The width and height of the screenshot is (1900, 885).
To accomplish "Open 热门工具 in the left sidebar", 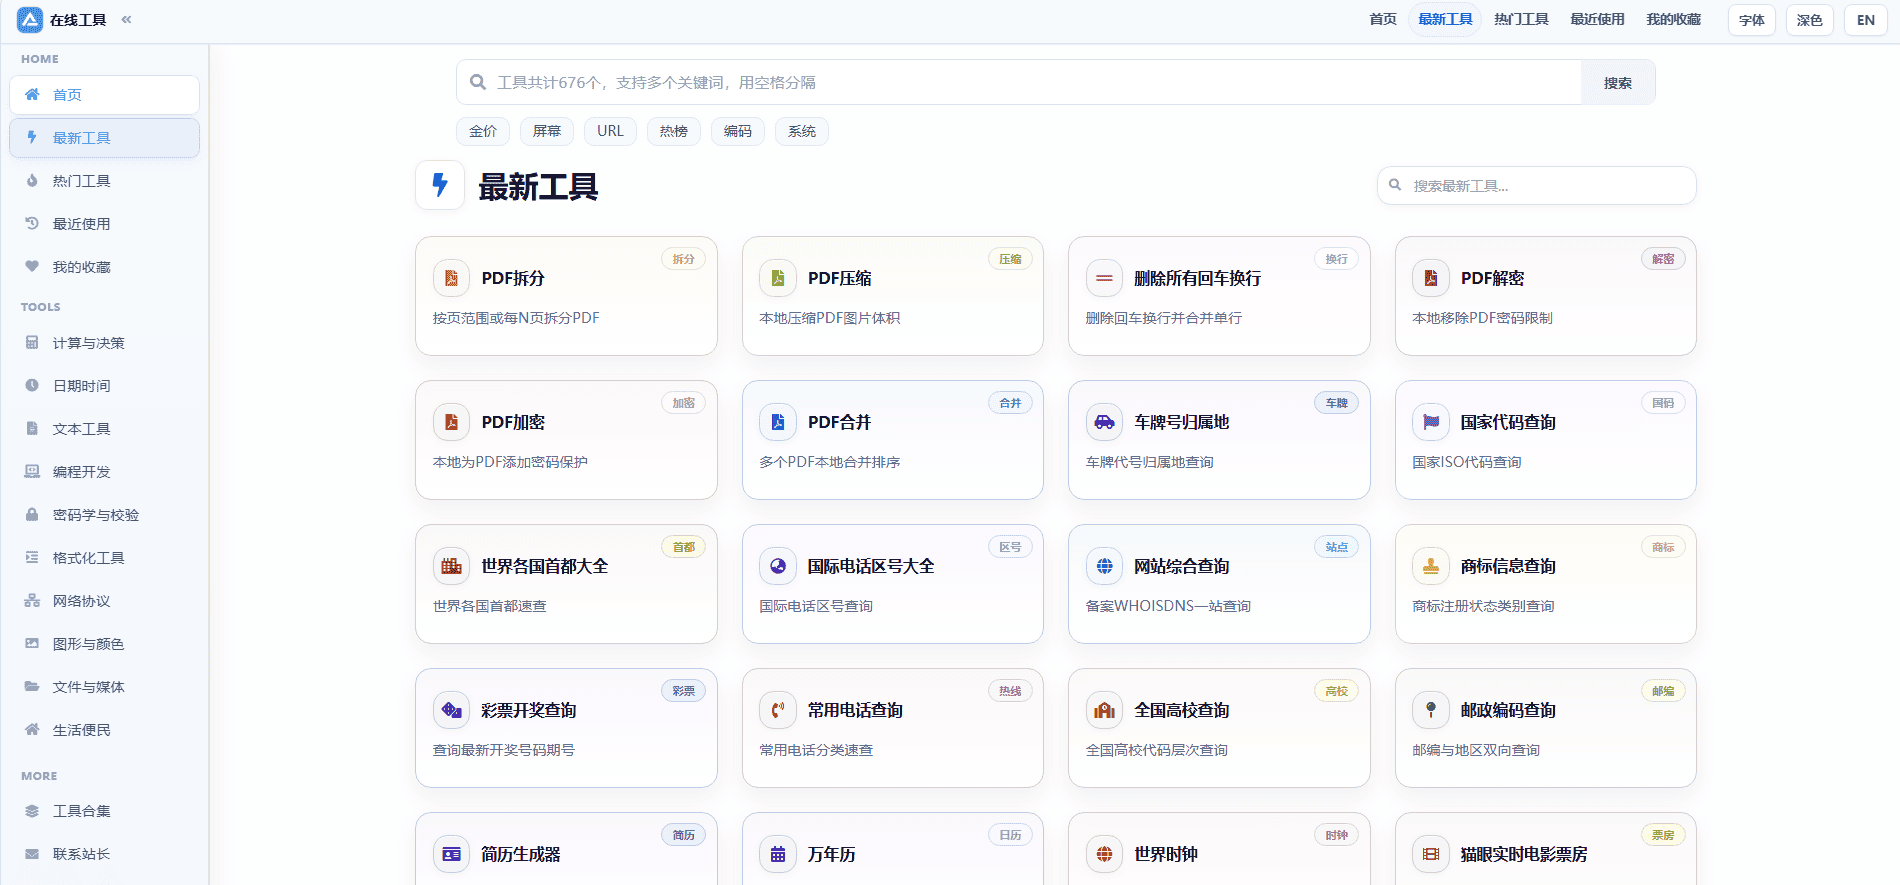I will pyautogui.click(x=104, y=181).
